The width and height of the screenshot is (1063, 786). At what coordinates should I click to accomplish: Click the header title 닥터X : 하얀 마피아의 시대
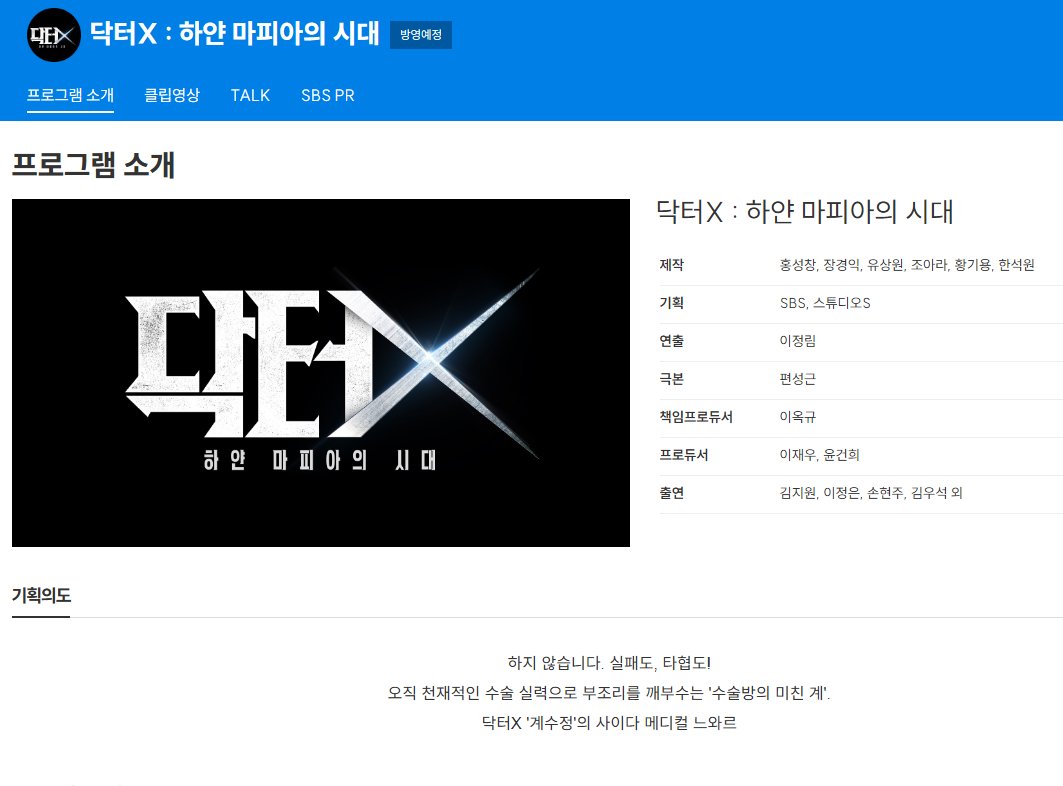coord(235,33)
